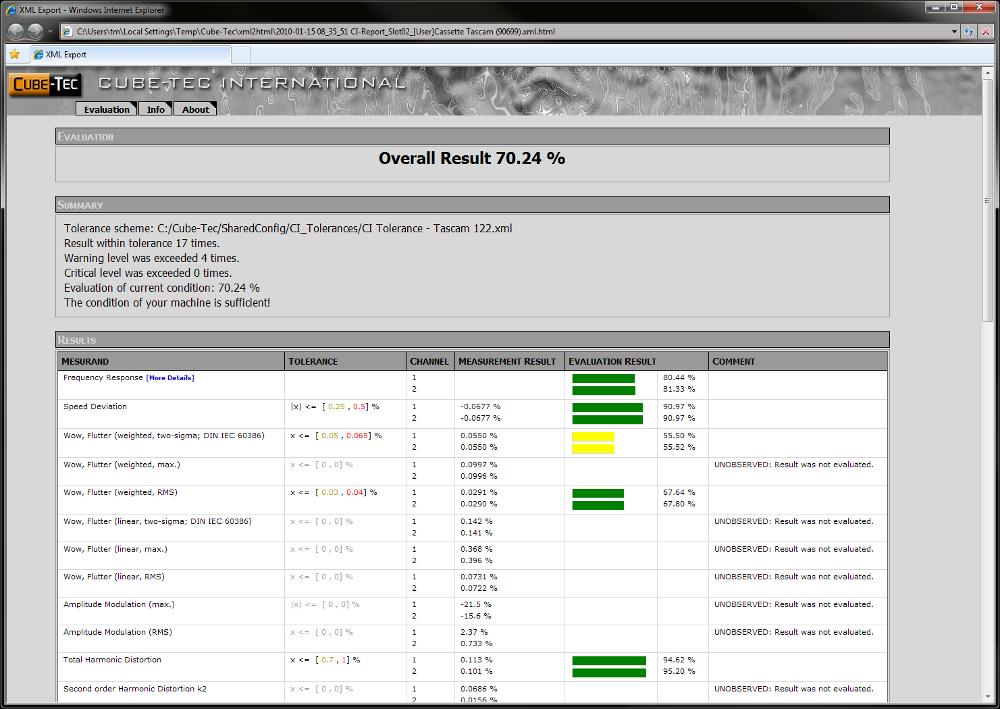The width and height of the screenshot is (1000, 709).
Task: Click the browser Back arrow button
Action: click(17, 31)
